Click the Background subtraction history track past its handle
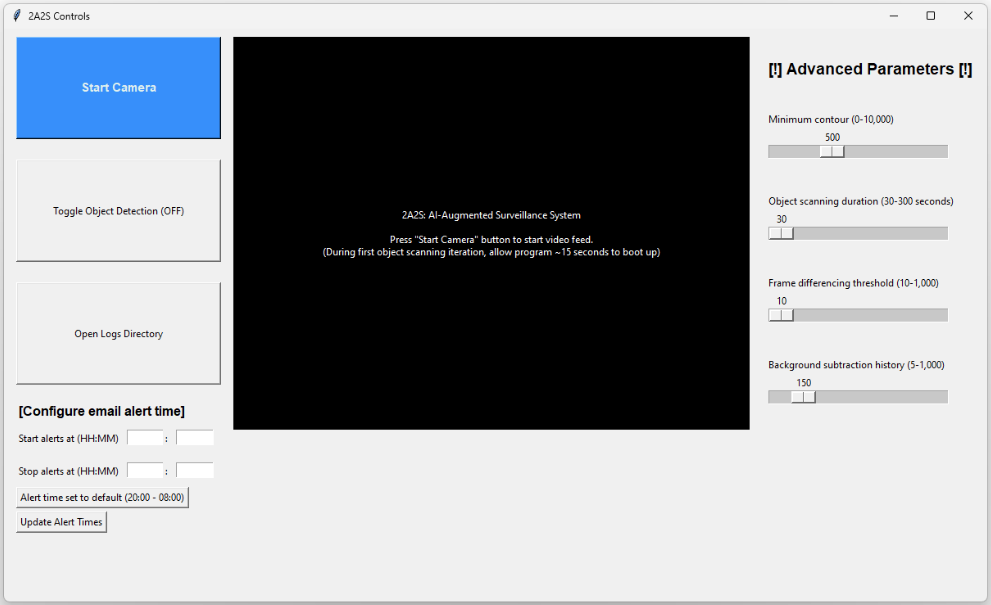 tap(880, 397)
